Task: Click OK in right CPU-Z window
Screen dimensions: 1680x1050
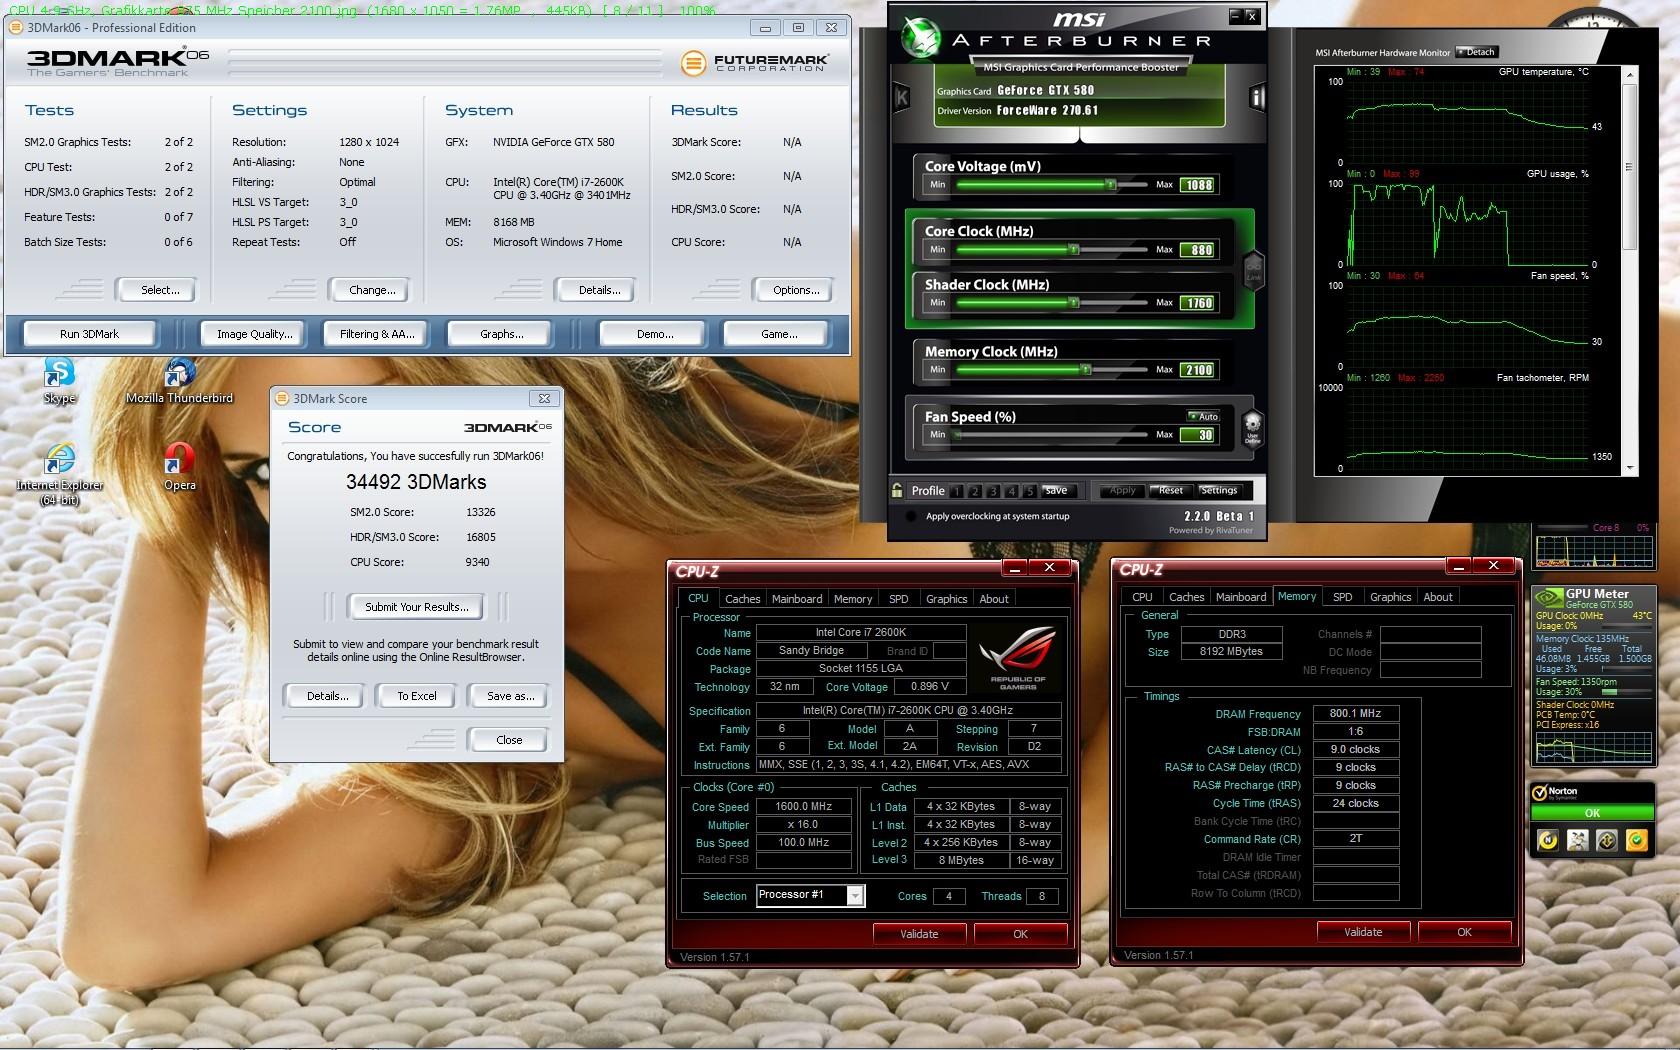Action: (x=1464, y=932)
